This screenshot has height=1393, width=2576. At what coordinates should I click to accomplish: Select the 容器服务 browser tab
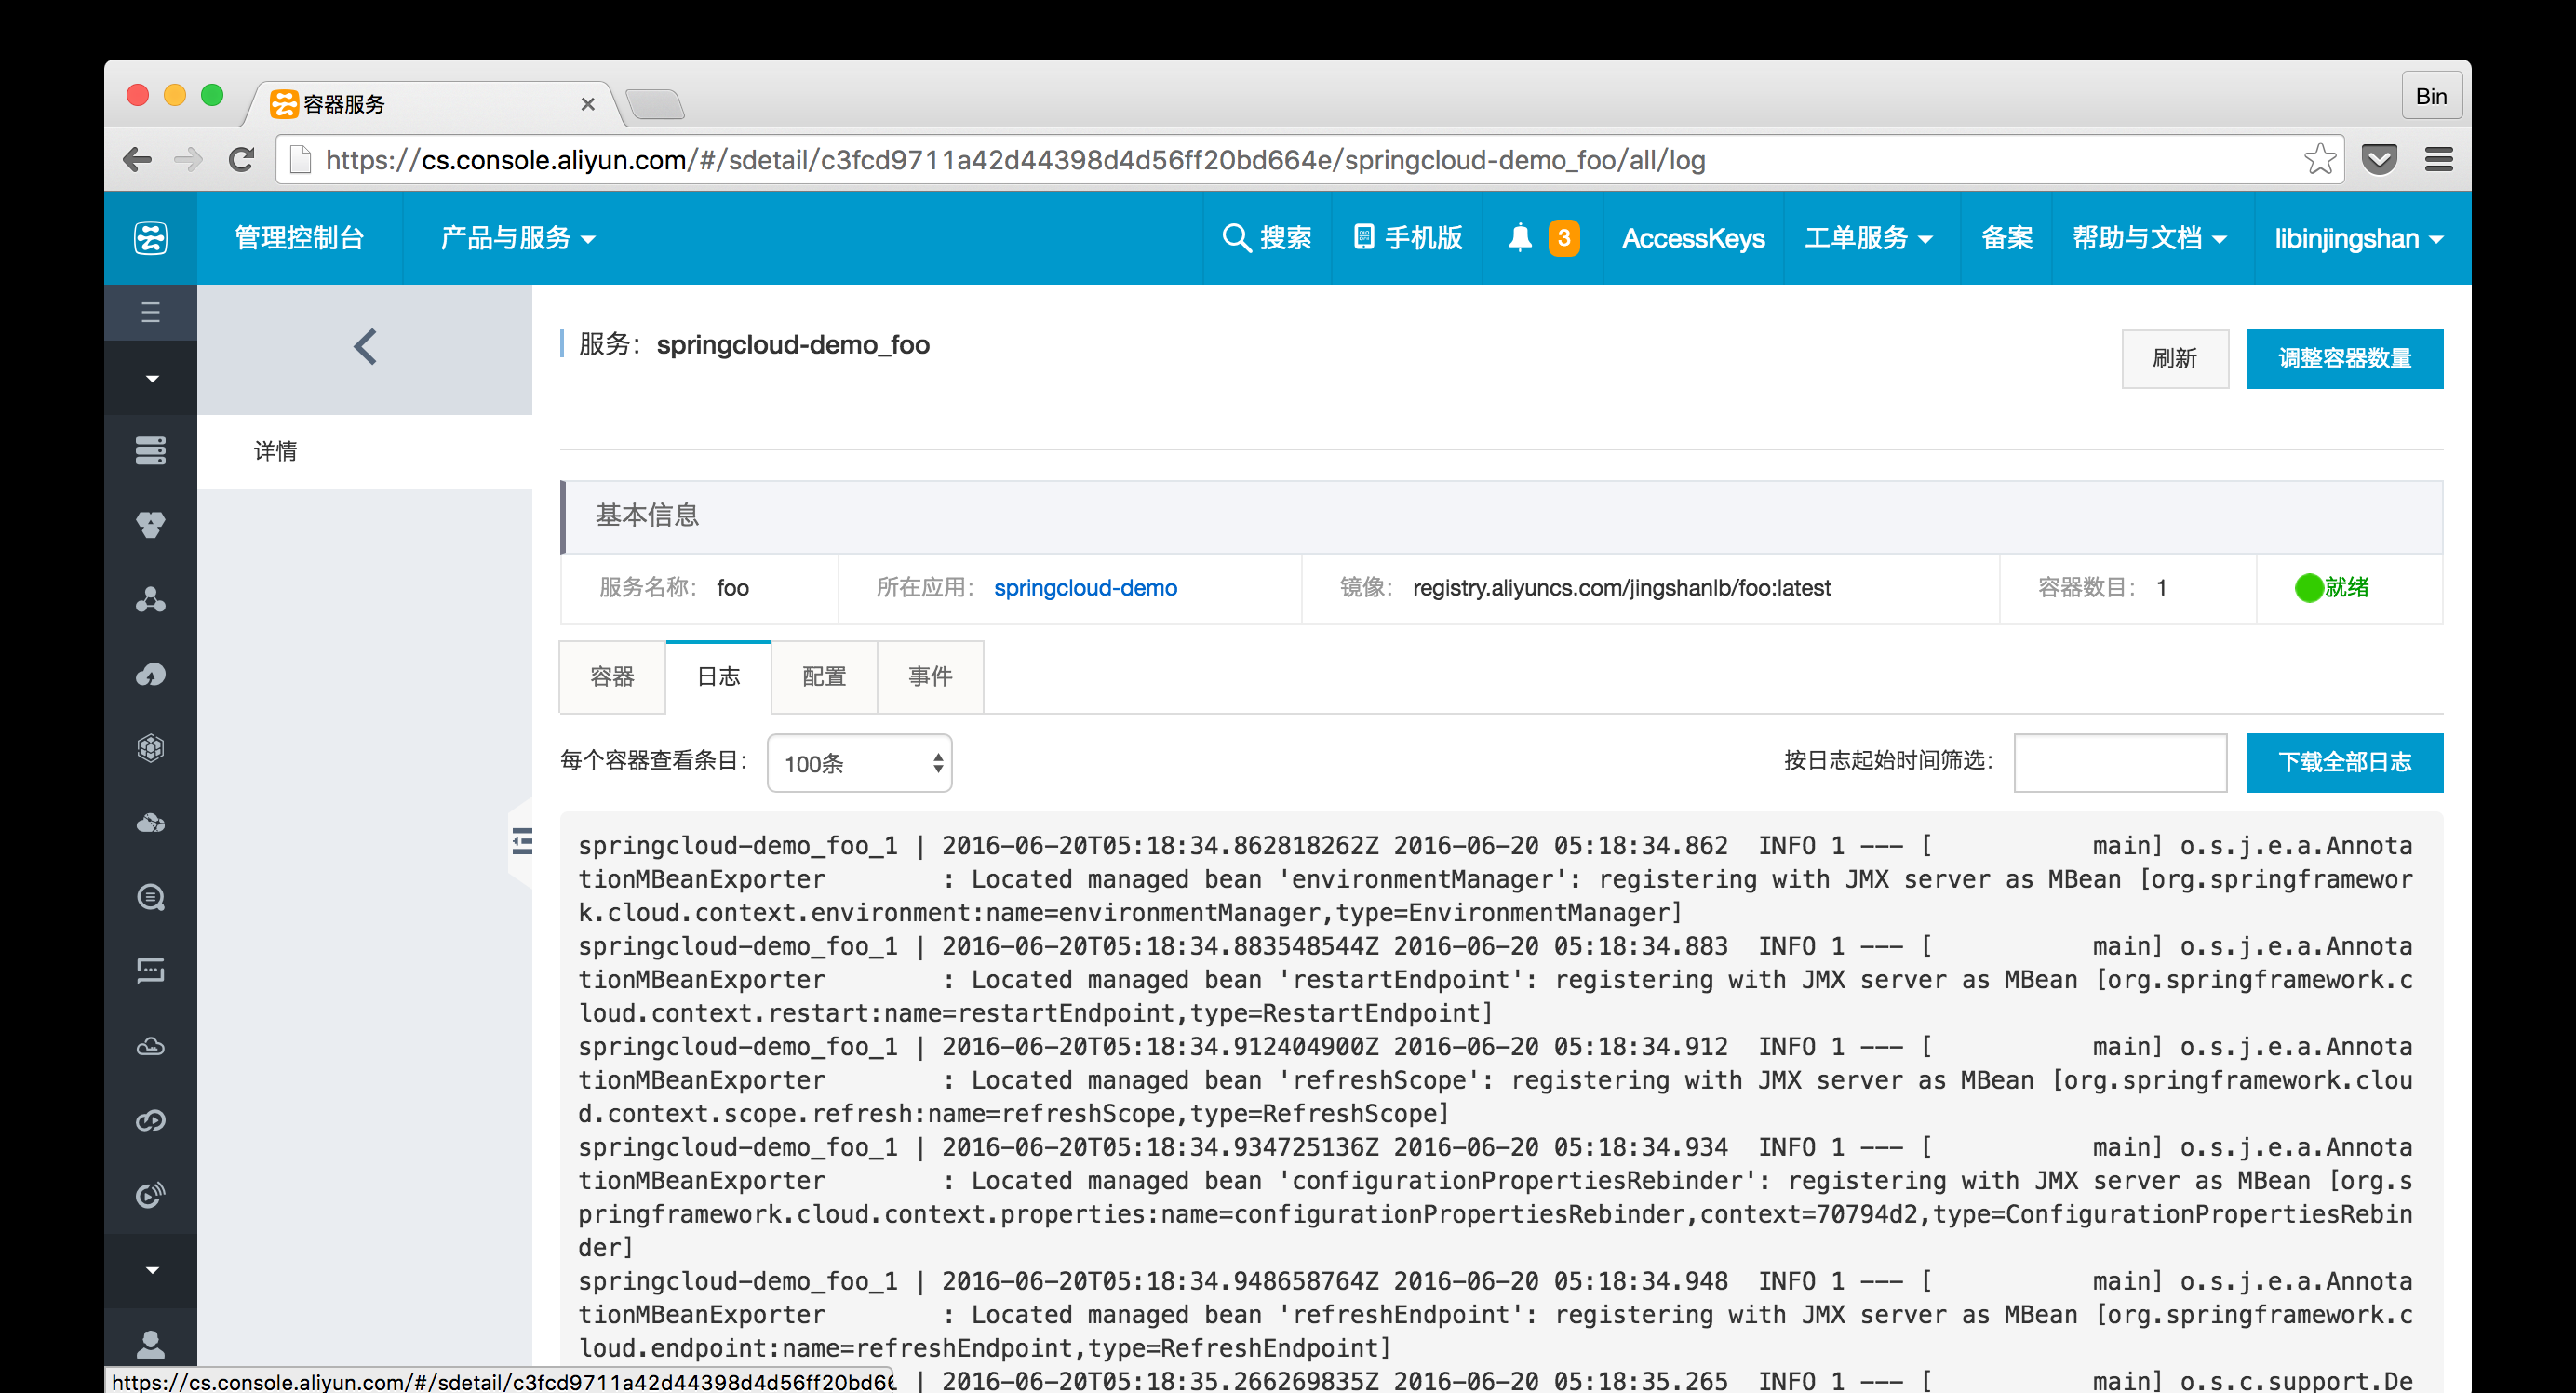[x=432, y=104]
